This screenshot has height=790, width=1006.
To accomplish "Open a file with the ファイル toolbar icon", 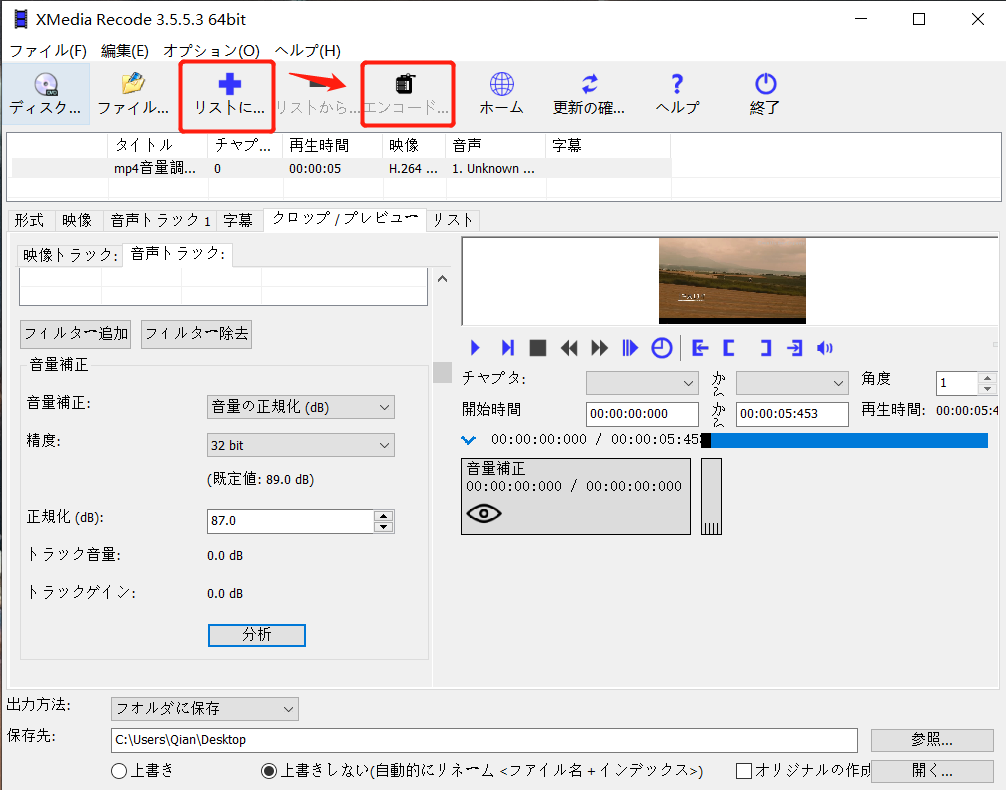I will (133, 94).
